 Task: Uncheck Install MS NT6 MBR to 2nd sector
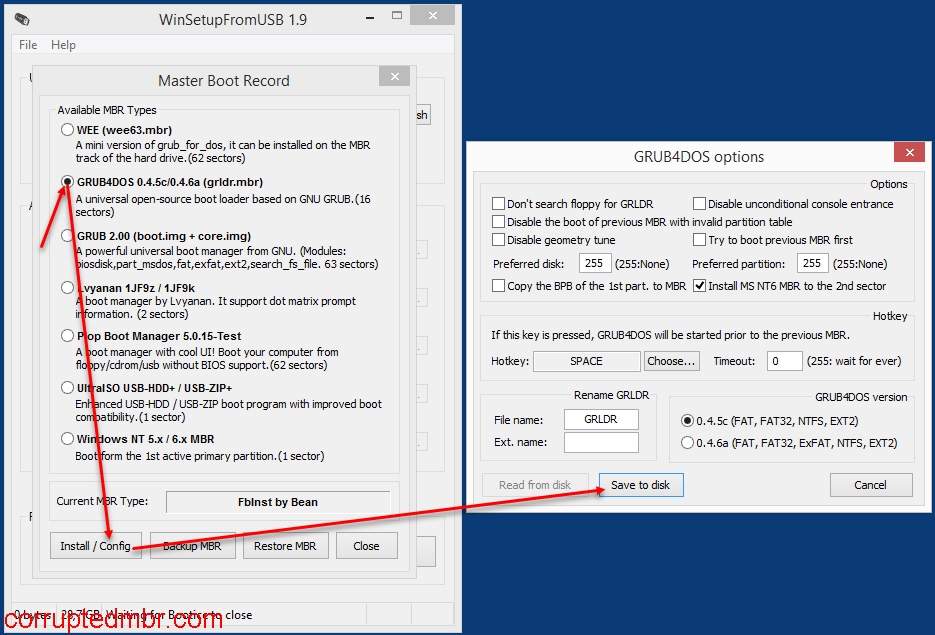(x=700, y=286)
